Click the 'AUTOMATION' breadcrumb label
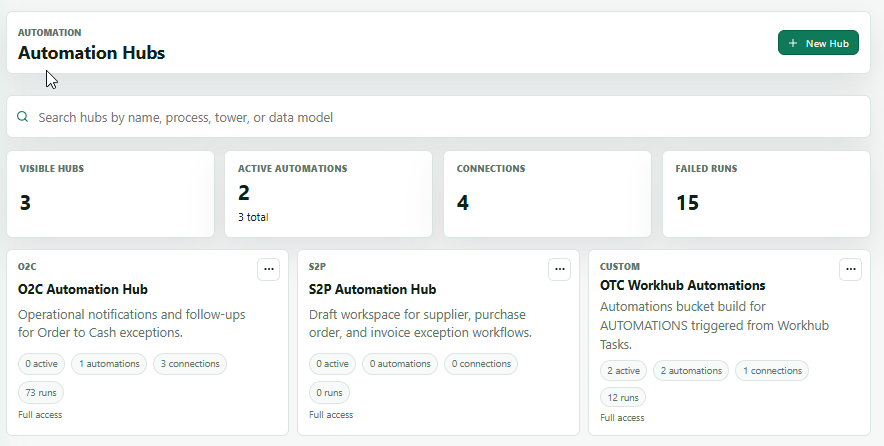 (x=50, y=32)
